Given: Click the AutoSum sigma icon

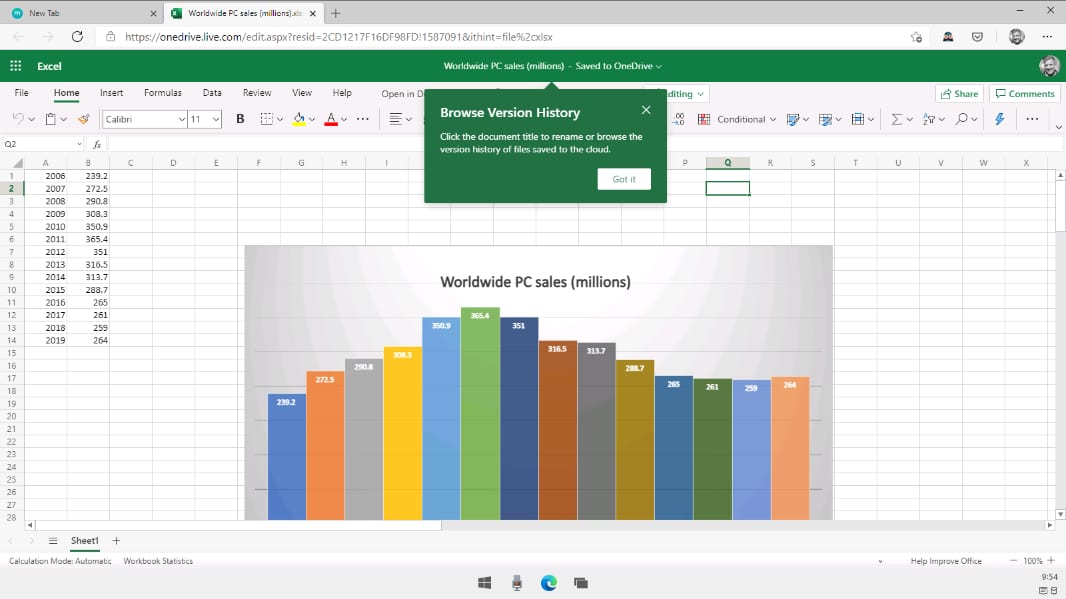Looking at the screenshot, I should (x=896, y=119).
